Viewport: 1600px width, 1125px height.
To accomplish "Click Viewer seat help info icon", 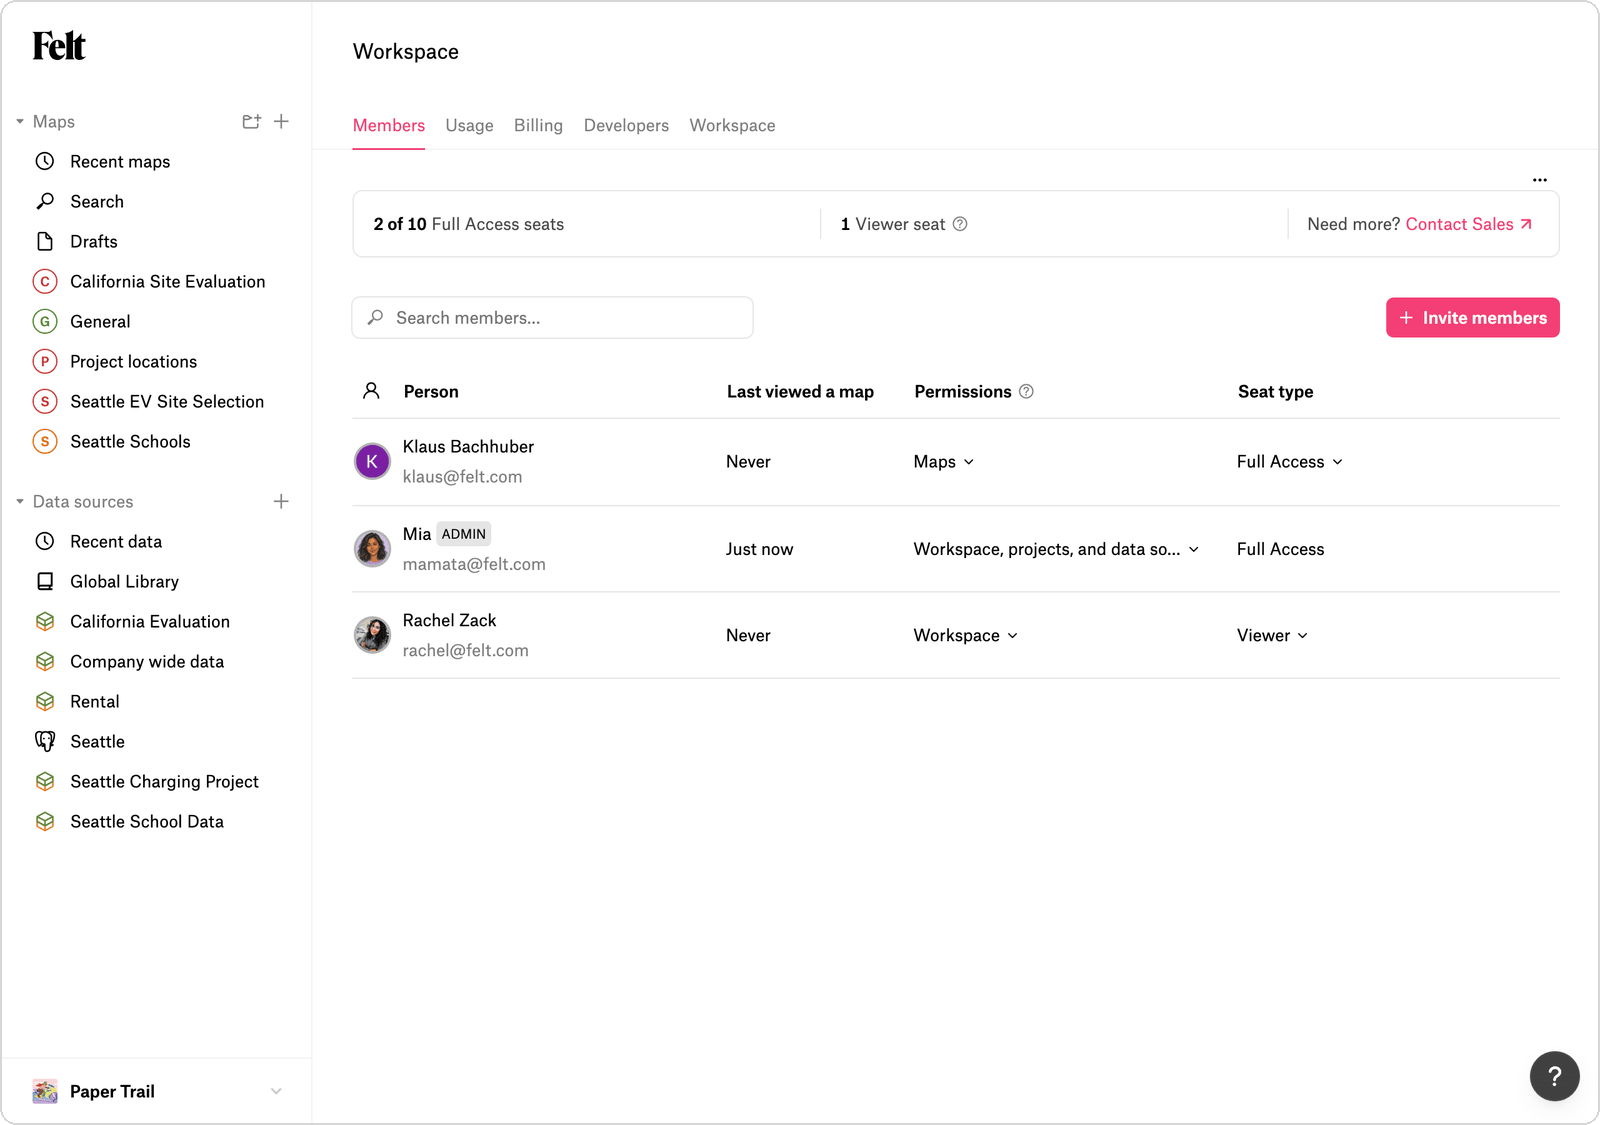I will [960, 224].
